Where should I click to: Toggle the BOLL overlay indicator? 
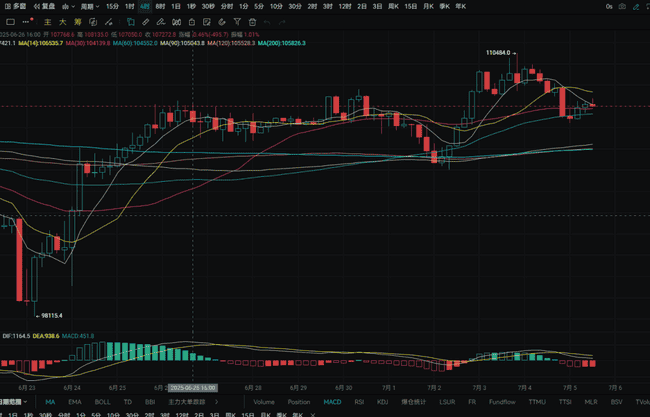(102, 402)
